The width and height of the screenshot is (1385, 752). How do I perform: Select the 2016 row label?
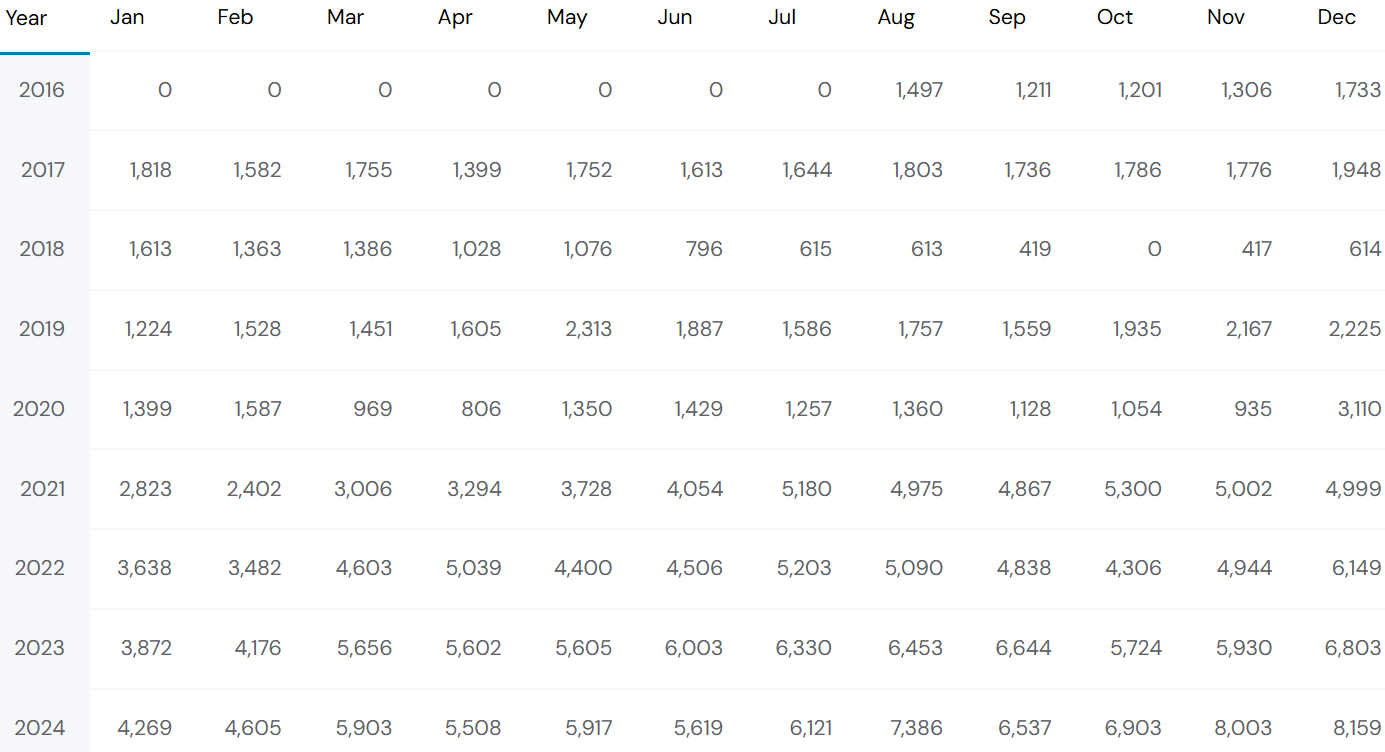42,90
